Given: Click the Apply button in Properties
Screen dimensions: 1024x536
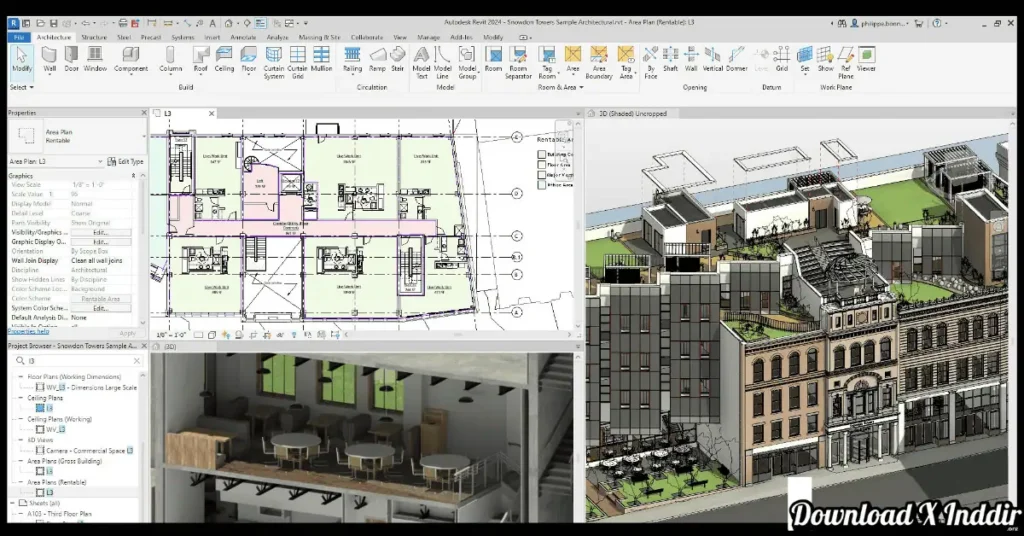Looking at the screenshot, I should 127,333.
